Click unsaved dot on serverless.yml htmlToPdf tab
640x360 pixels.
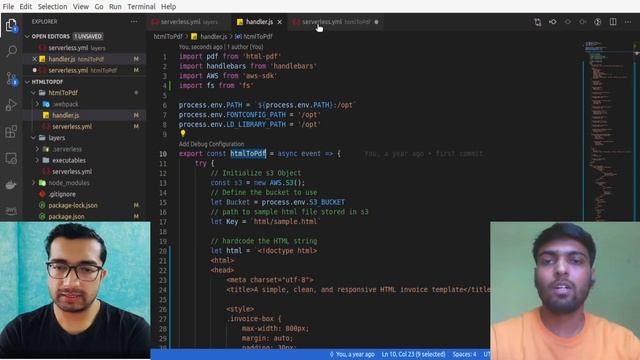coord(376,22)
